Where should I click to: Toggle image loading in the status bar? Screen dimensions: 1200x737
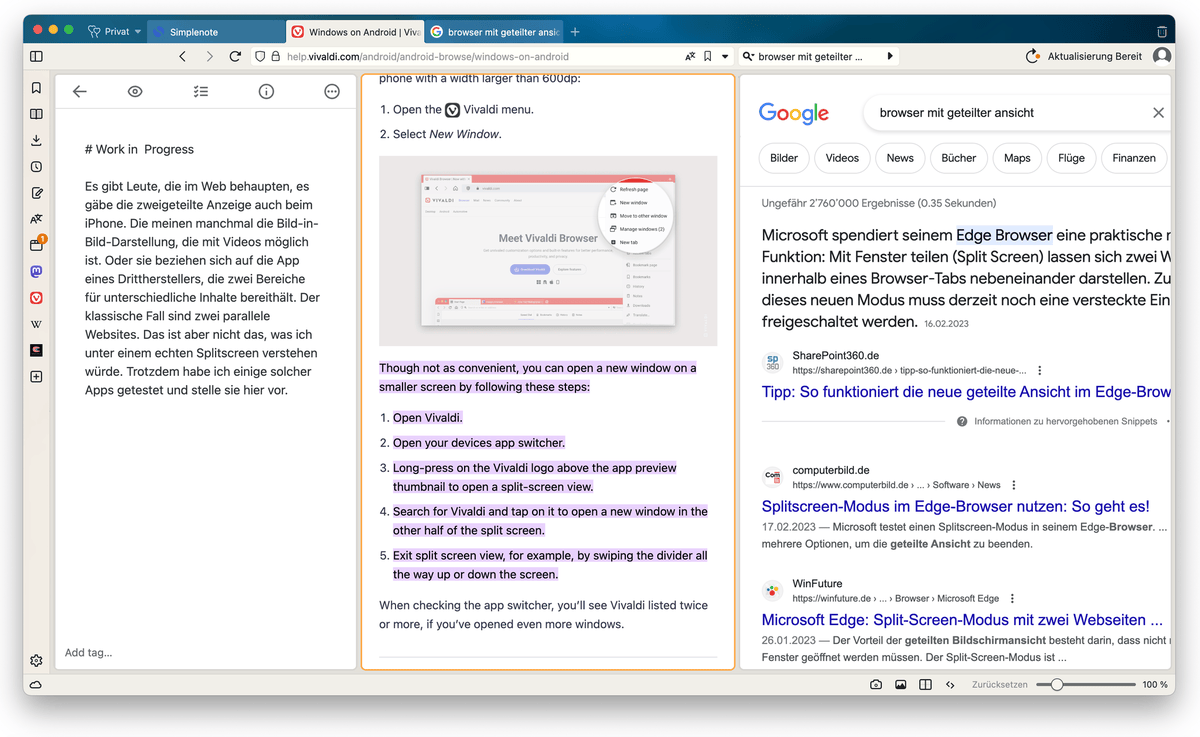click(900, 684)
